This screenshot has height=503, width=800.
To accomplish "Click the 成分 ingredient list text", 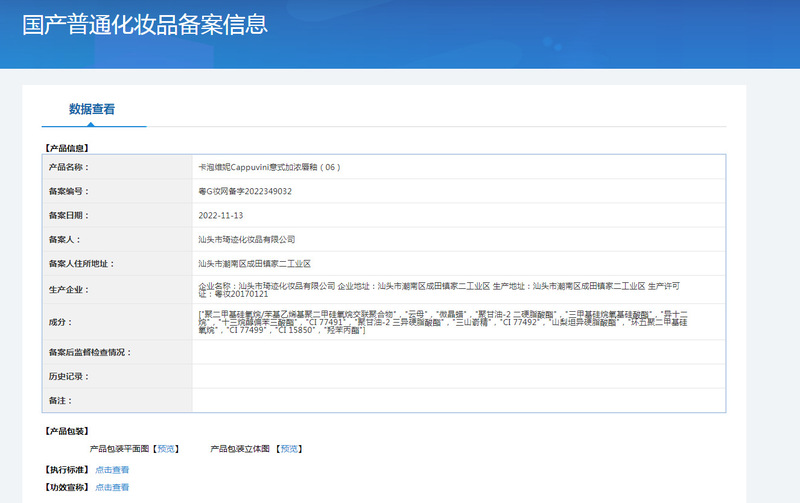I will click(443, 322).
